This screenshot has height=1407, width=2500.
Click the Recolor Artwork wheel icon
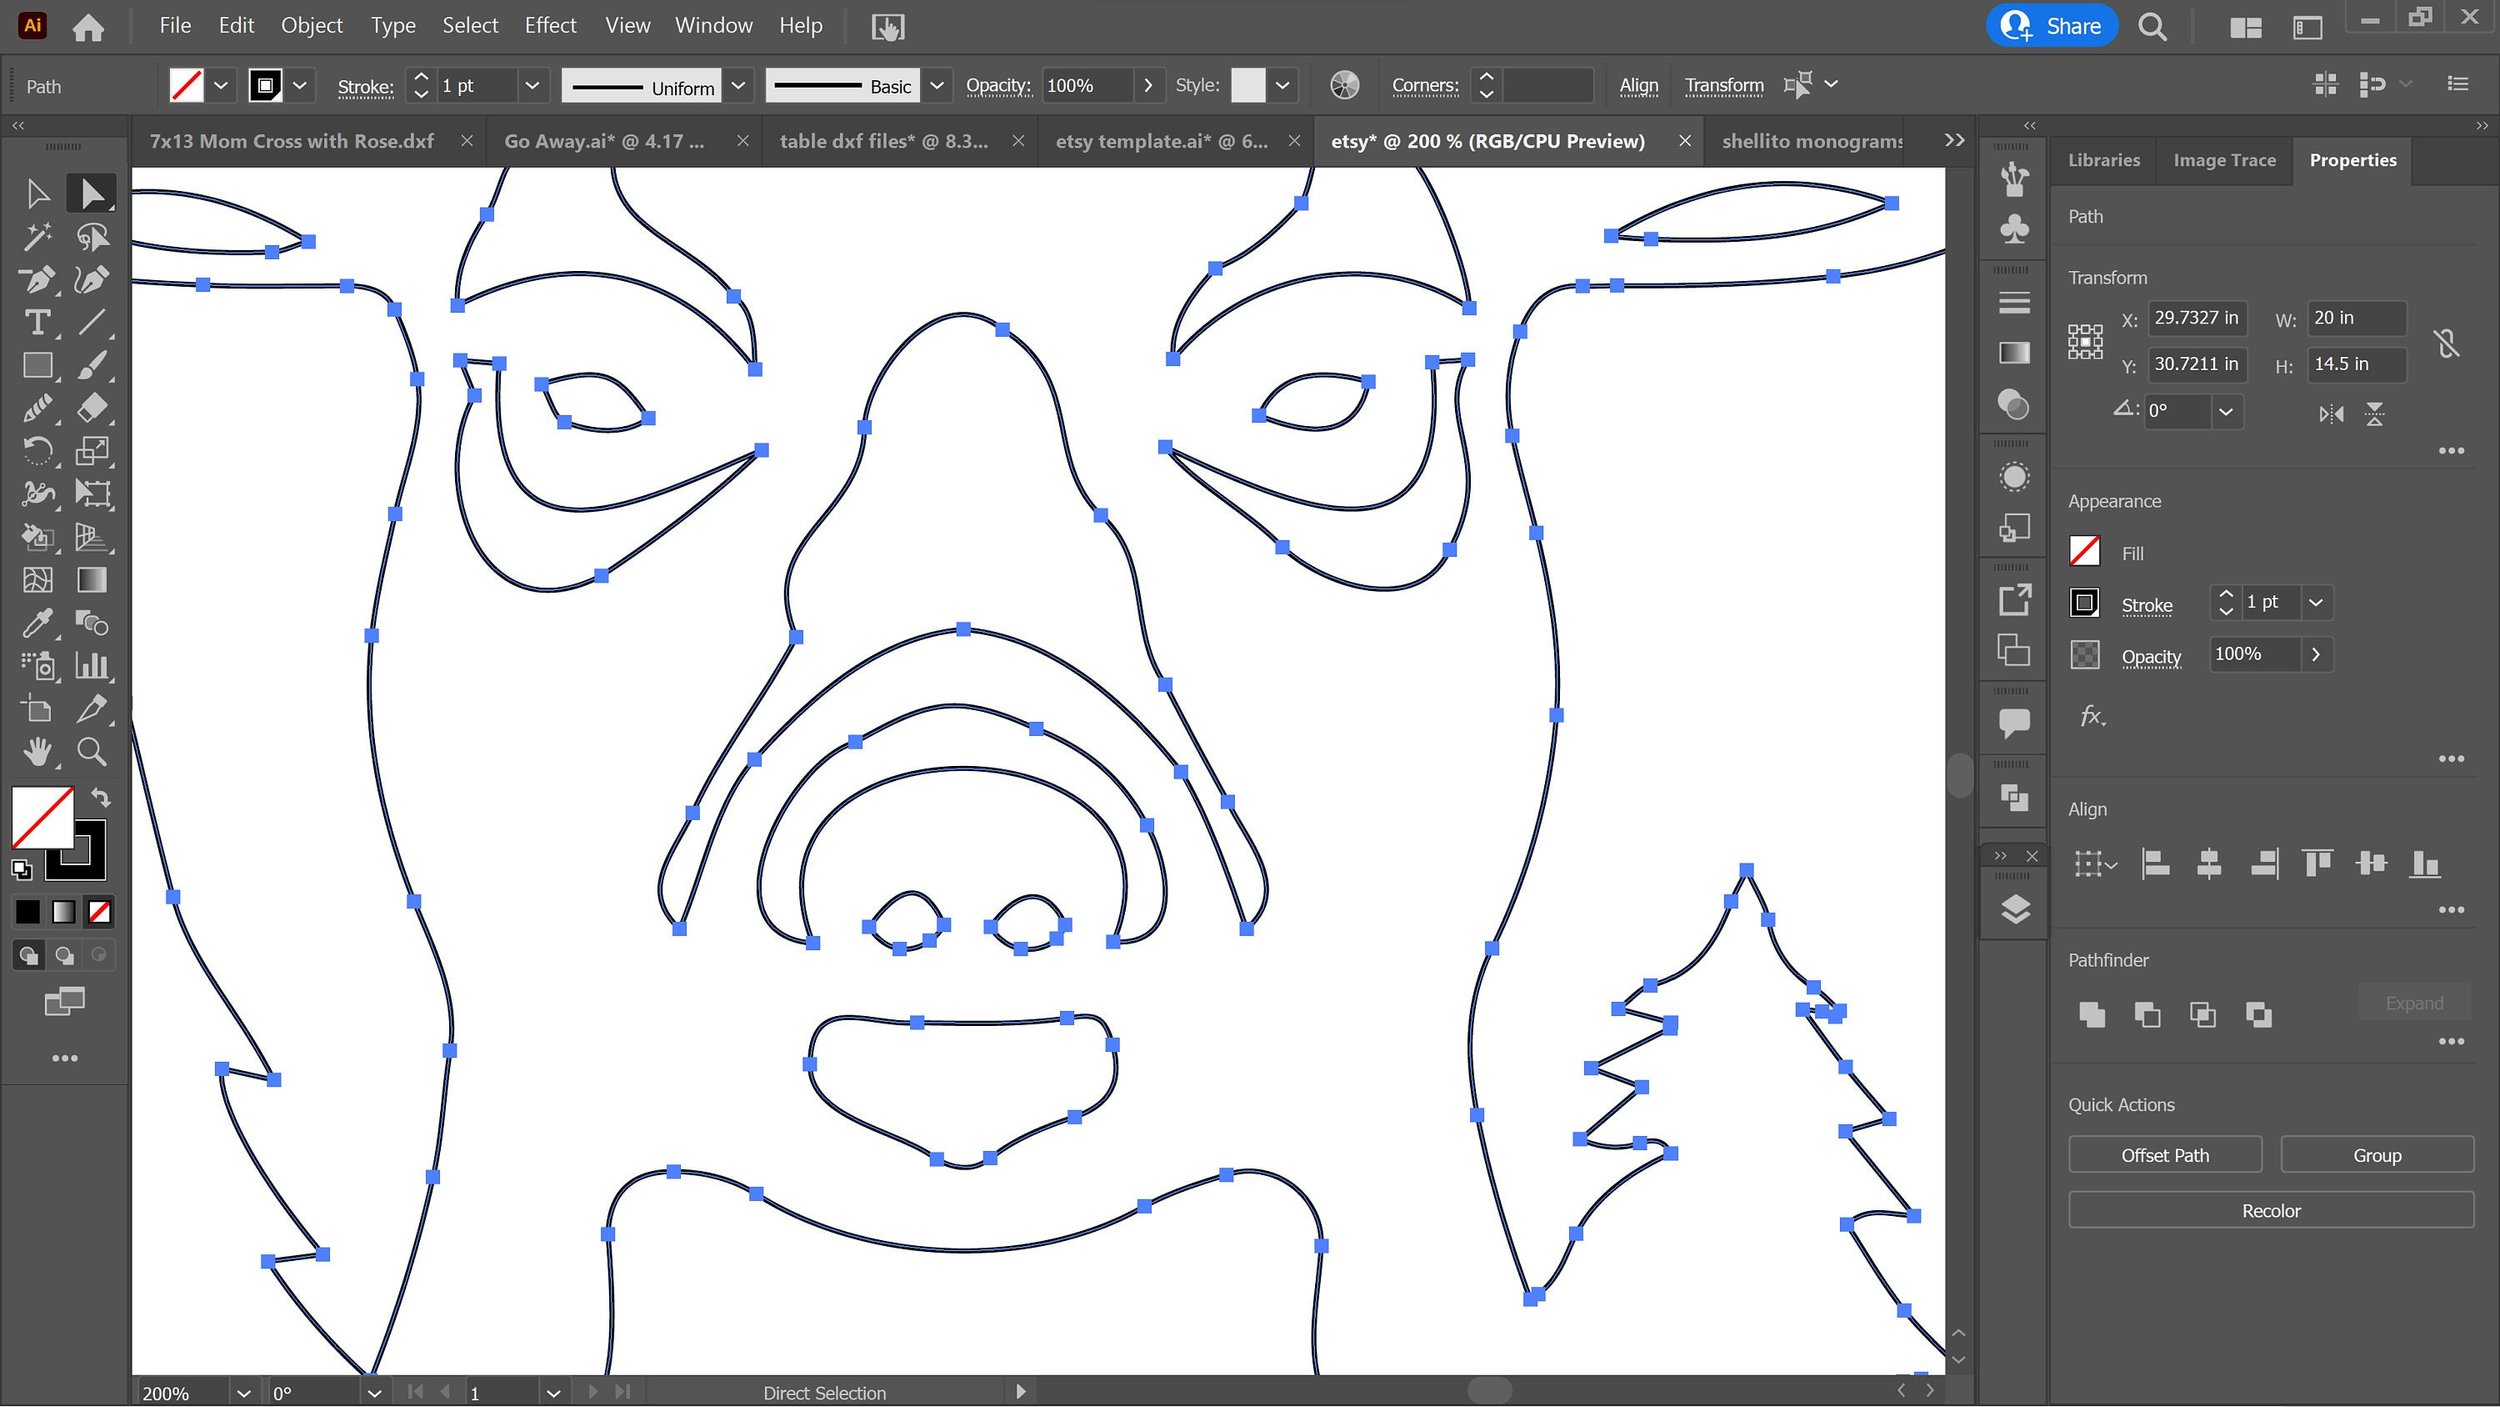pos(1344,85)
